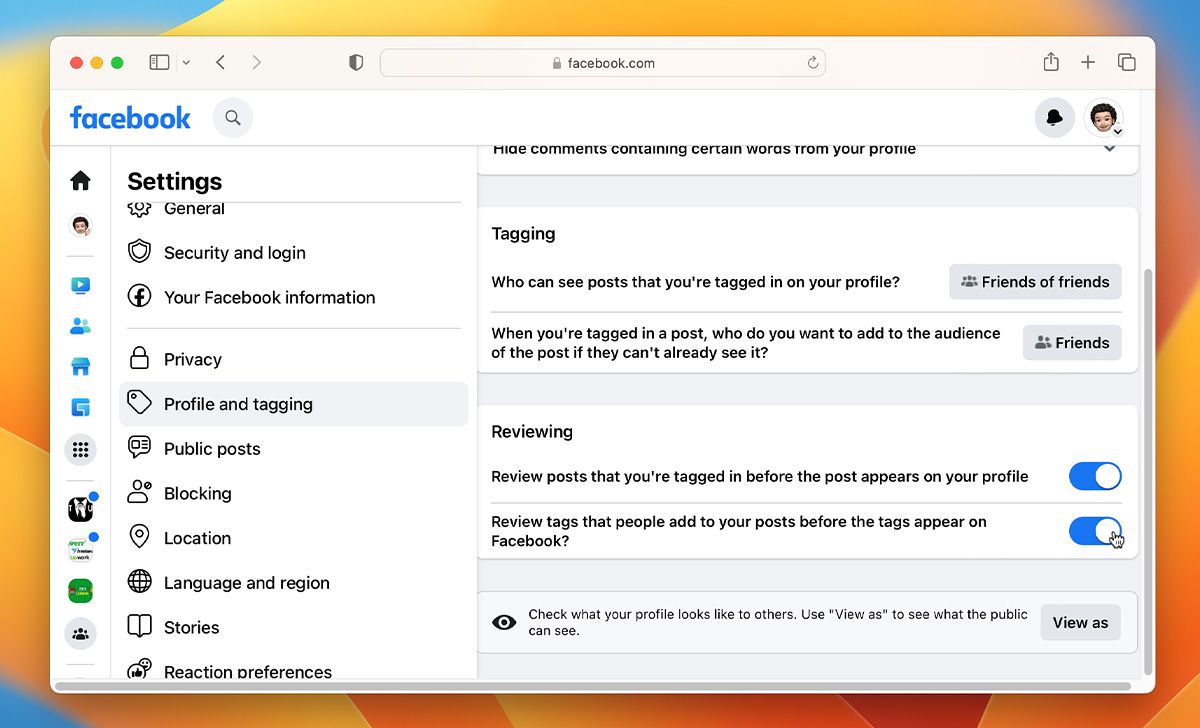Click the Tagging section heading
Screen dimensions: 1200x728
coord(523,234)
